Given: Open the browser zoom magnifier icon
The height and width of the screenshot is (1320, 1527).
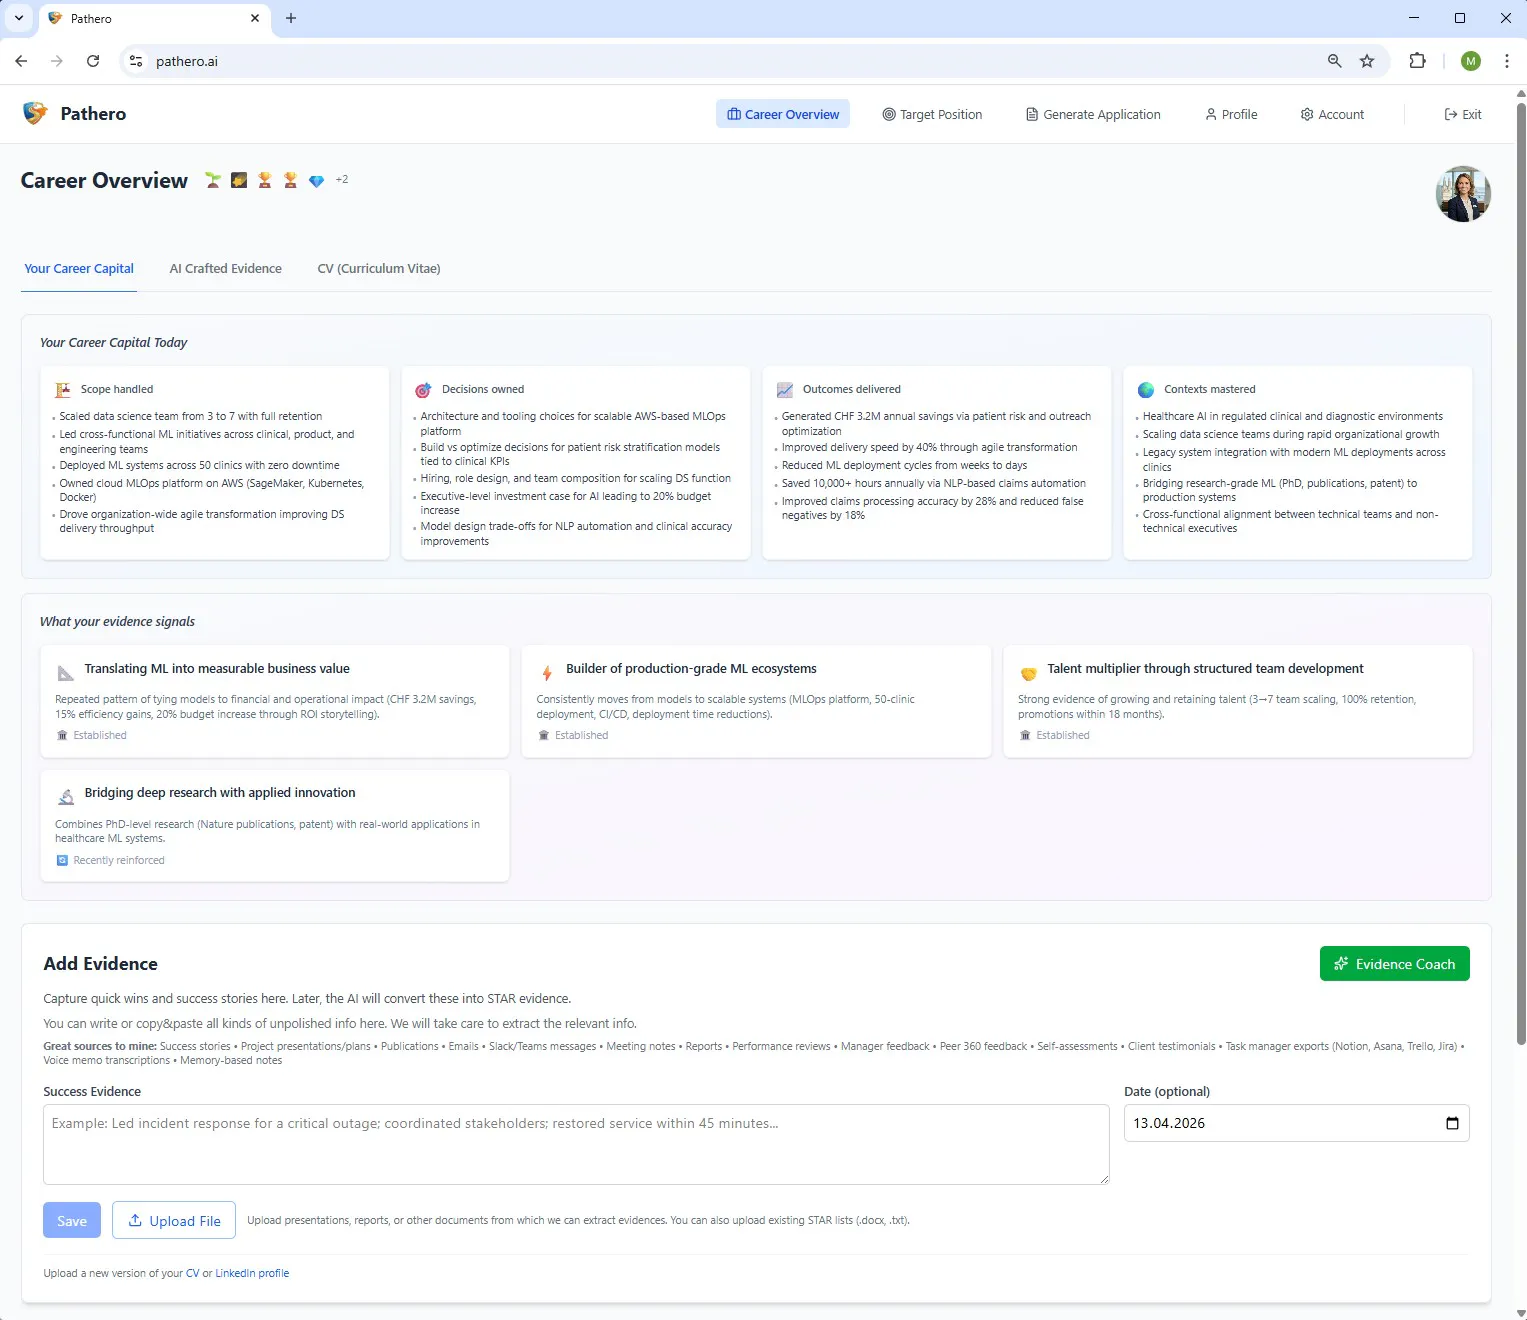Looking at the screenshot, I should point(1334,61).
